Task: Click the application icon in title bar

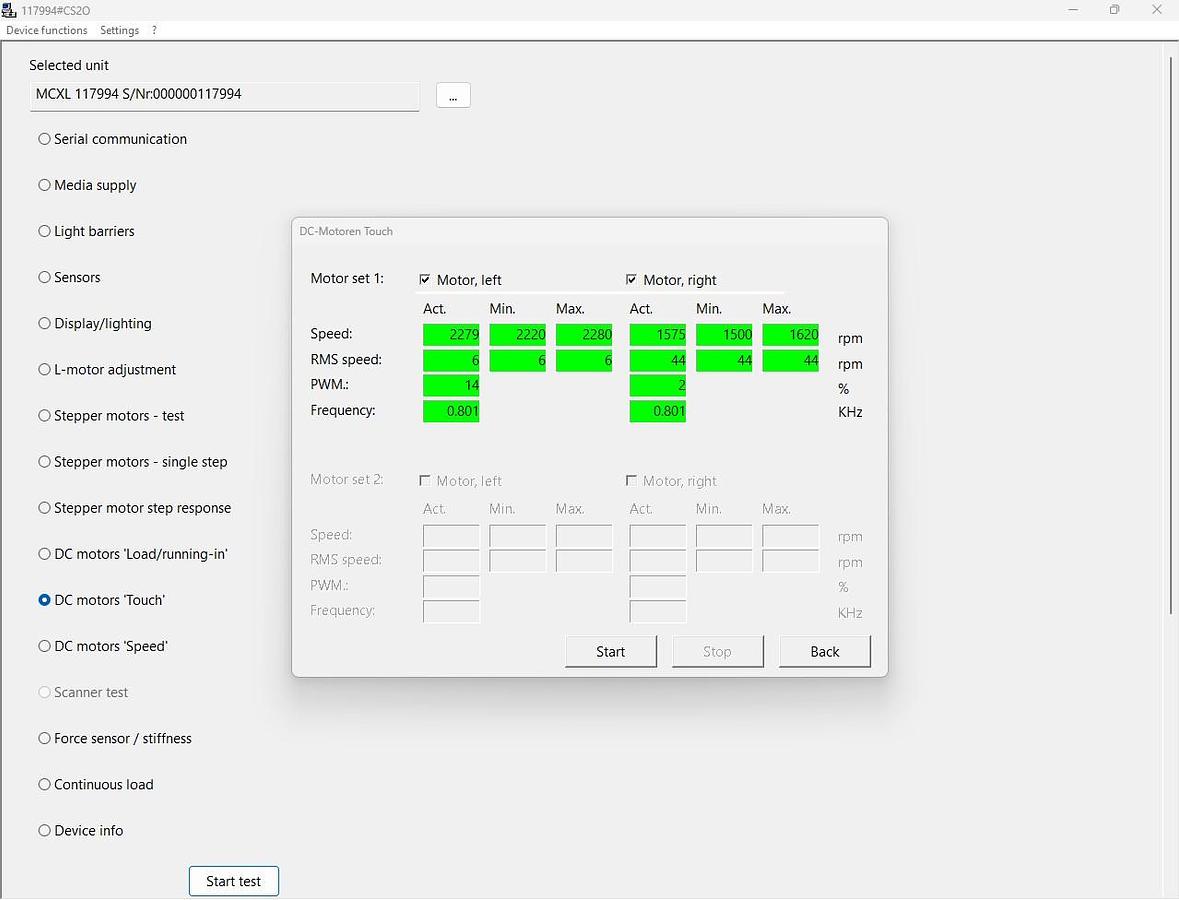Action: (9, 10)
